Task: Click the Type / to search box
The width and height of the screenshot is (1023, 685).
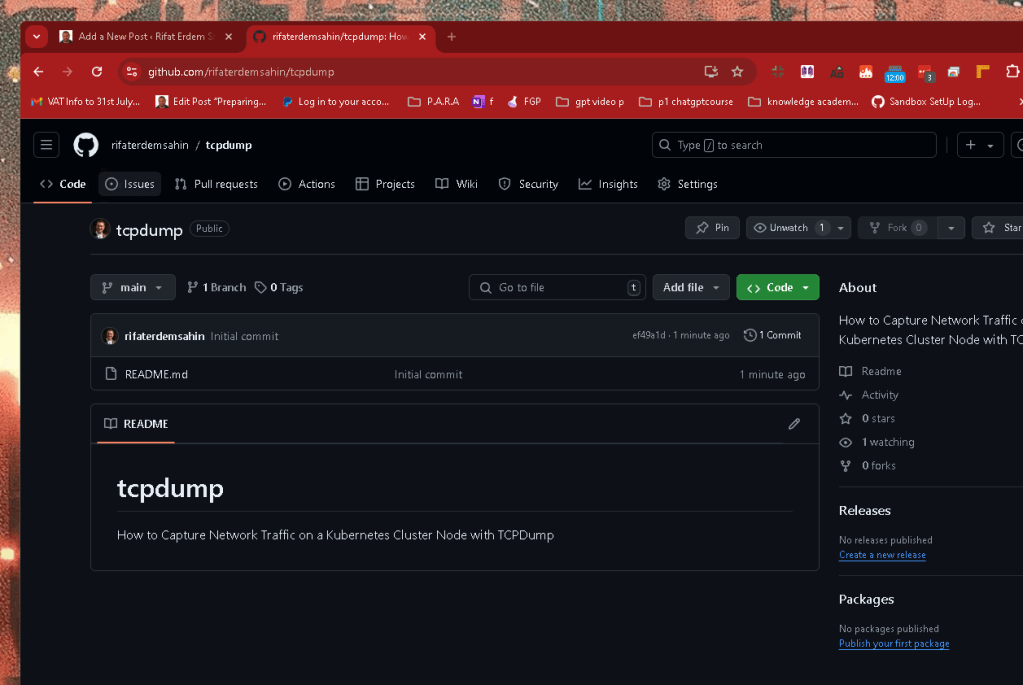Action: 794,145
